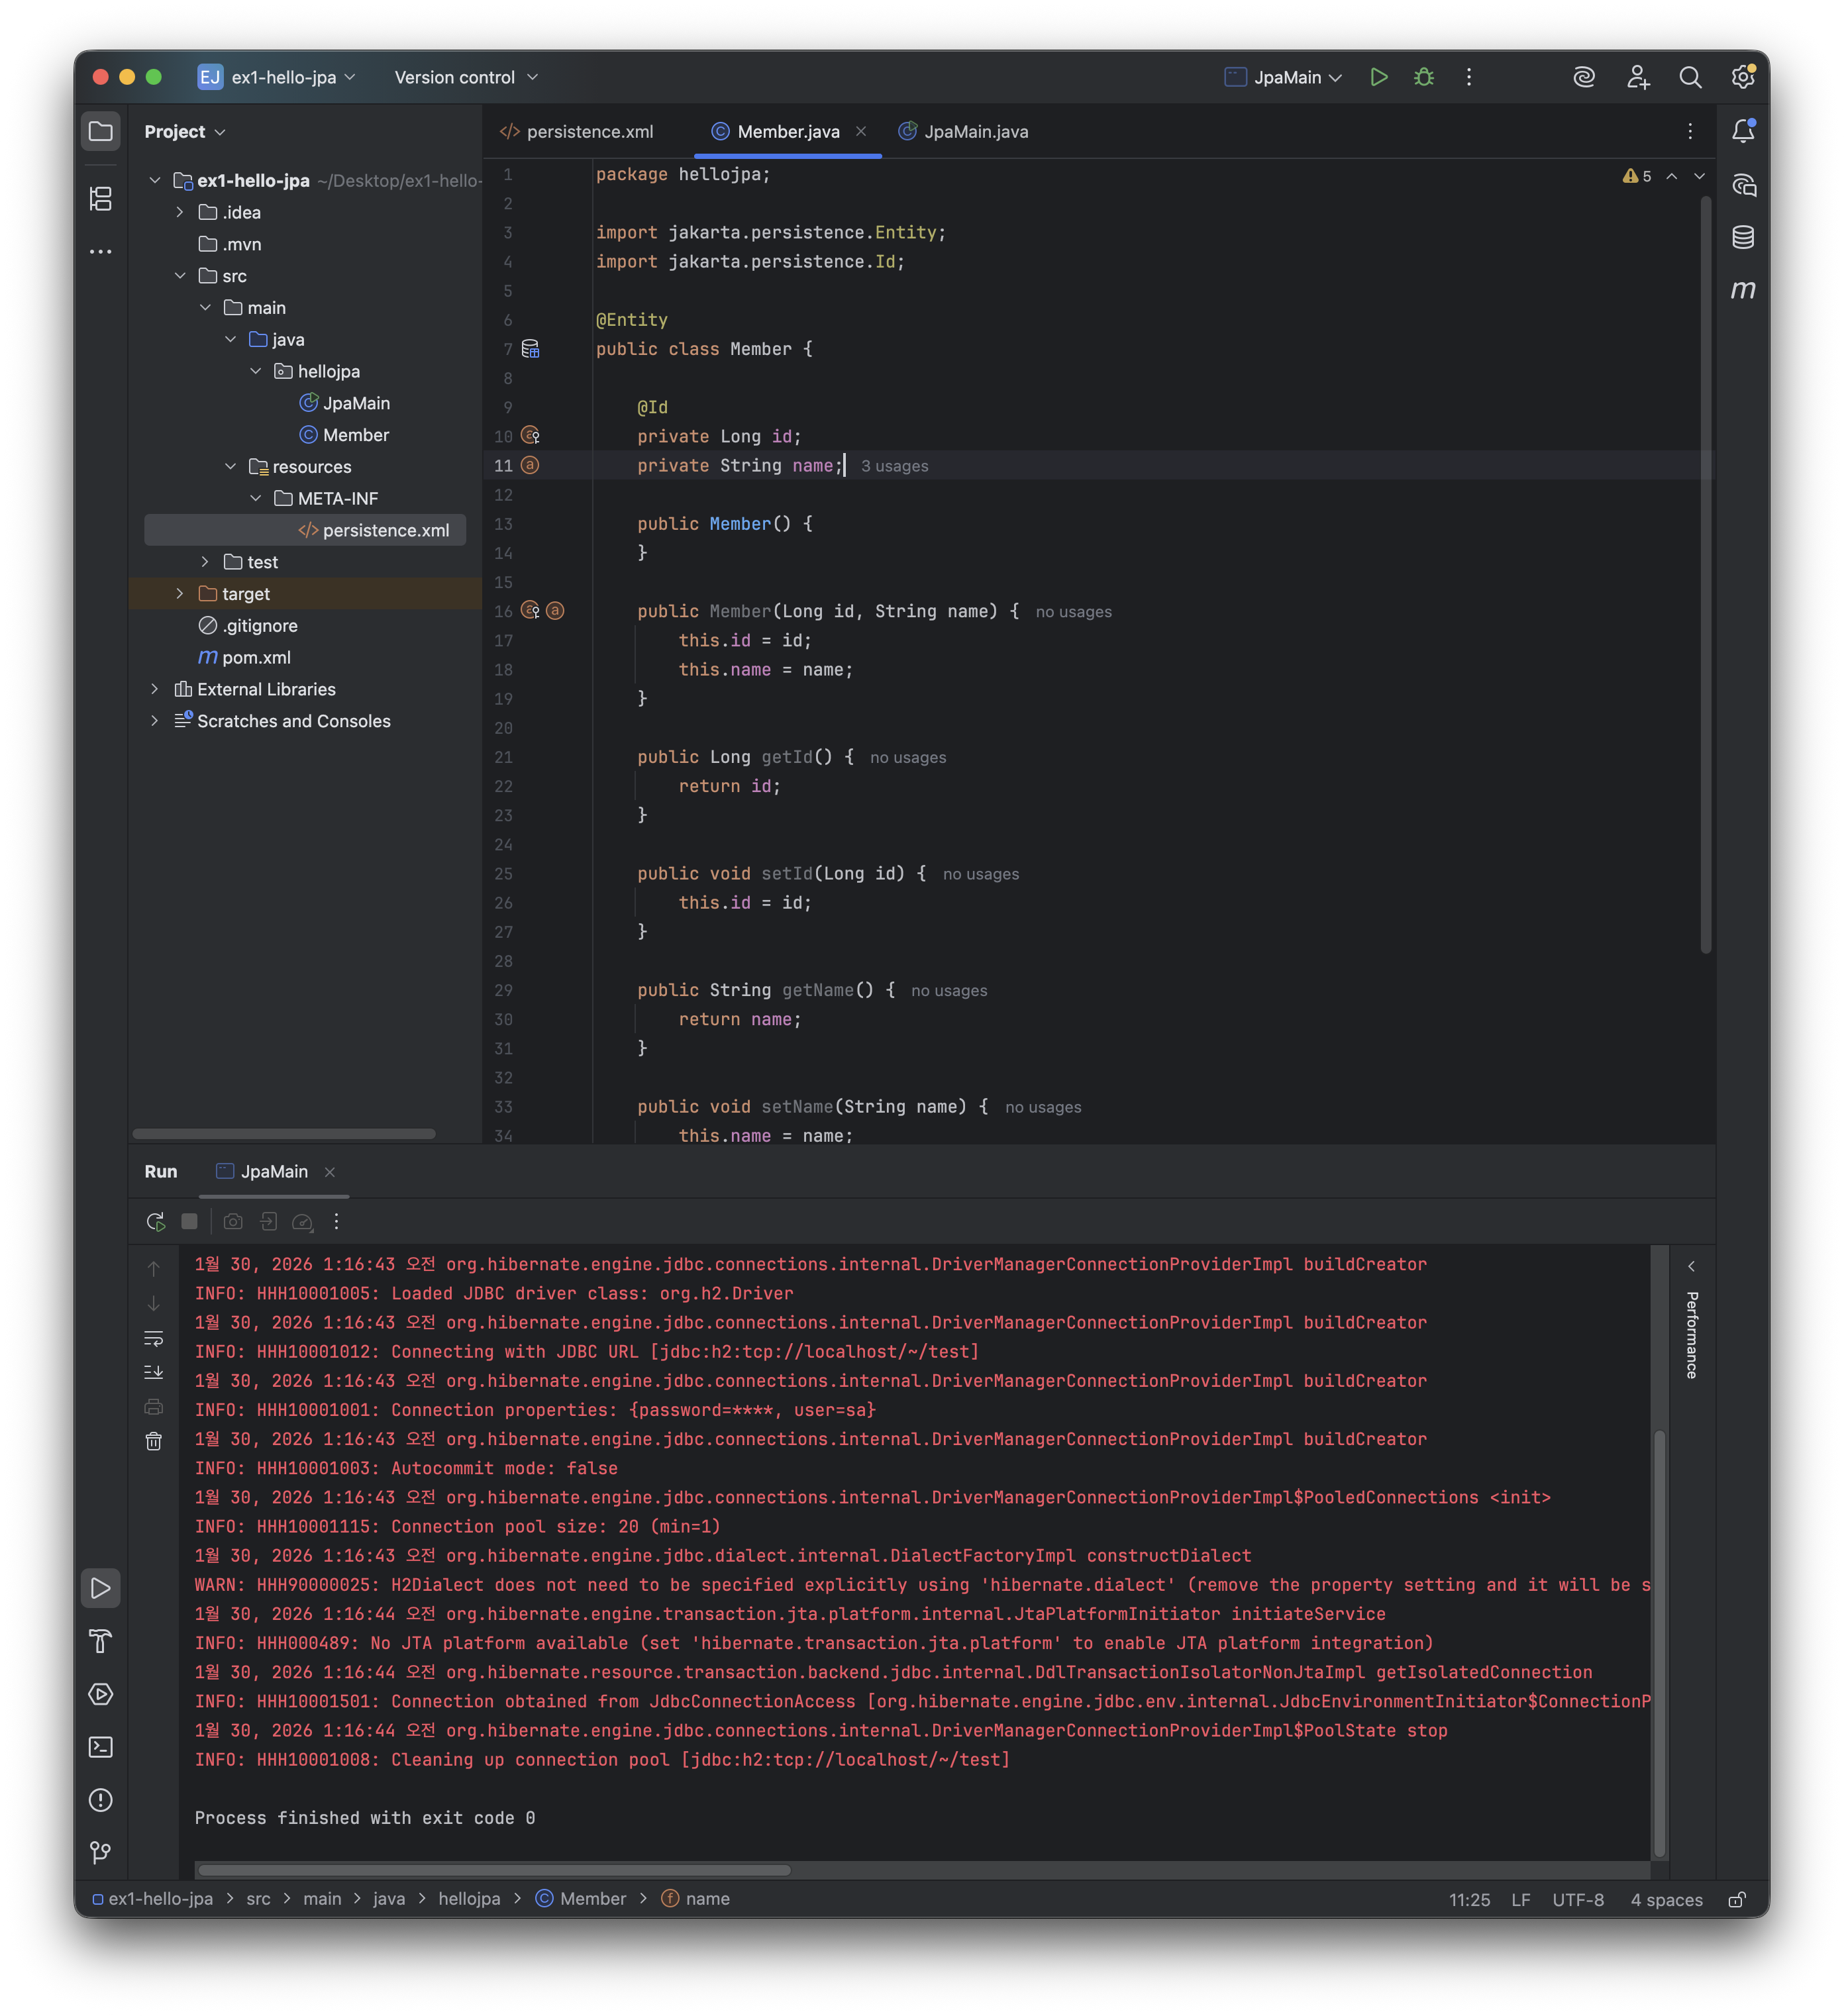
Task: Open the Git version control icon
Action: coord(101,1853)
